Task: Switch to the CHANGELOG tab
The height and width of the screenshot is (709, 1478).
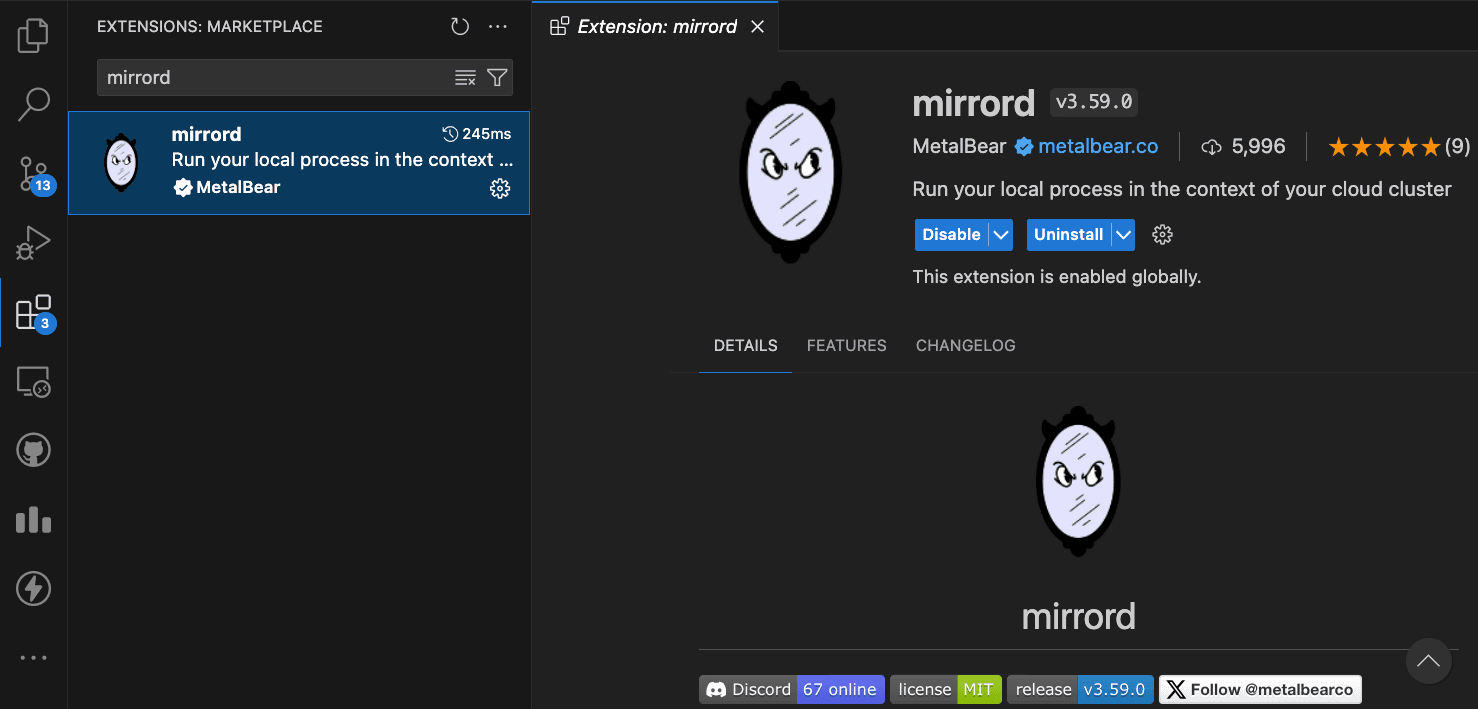Action: point(965,346)
